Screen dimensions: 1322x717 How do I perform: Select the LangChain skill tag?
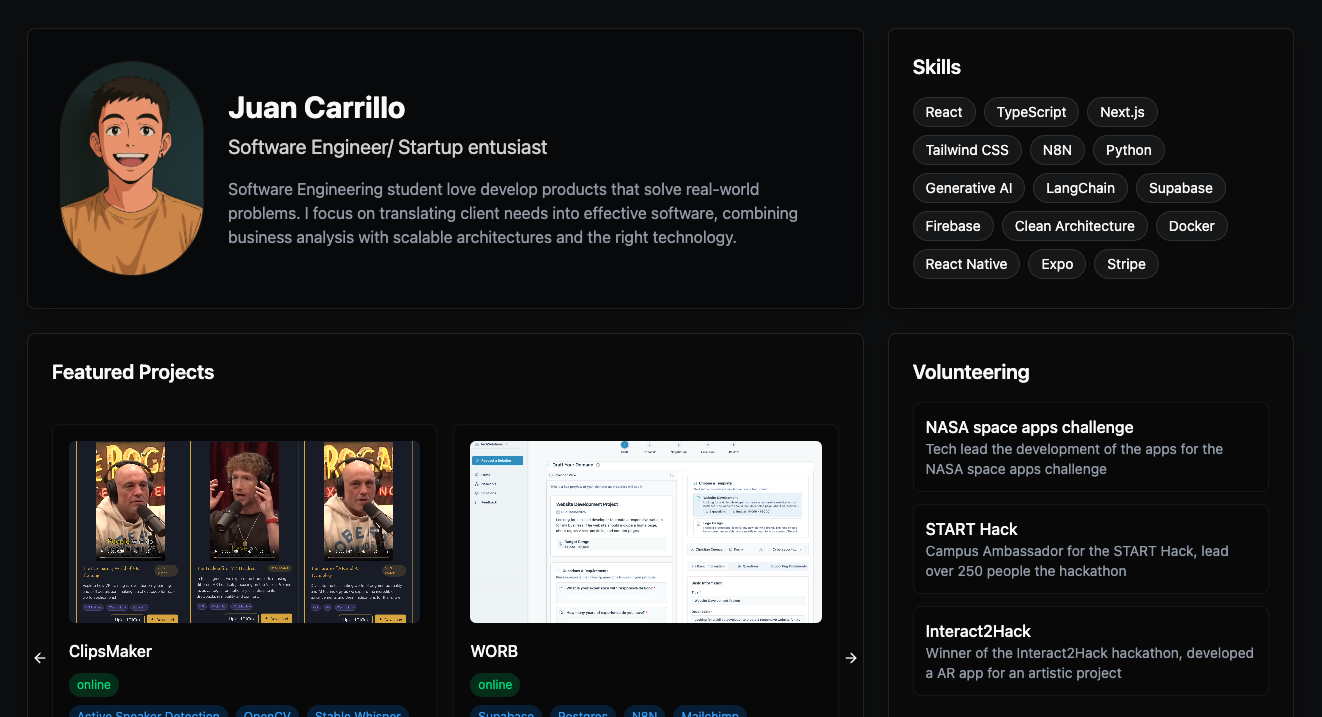coord(1080,188)
